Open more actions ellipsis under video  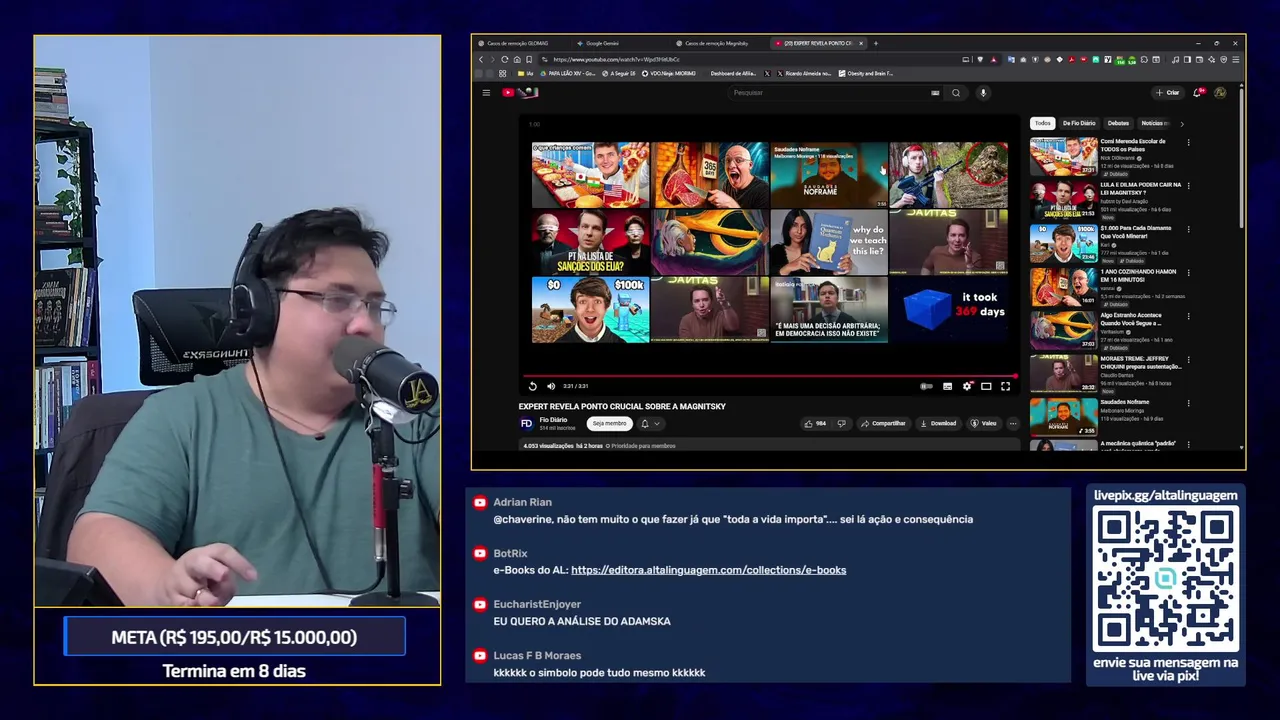coord(1012,423)
